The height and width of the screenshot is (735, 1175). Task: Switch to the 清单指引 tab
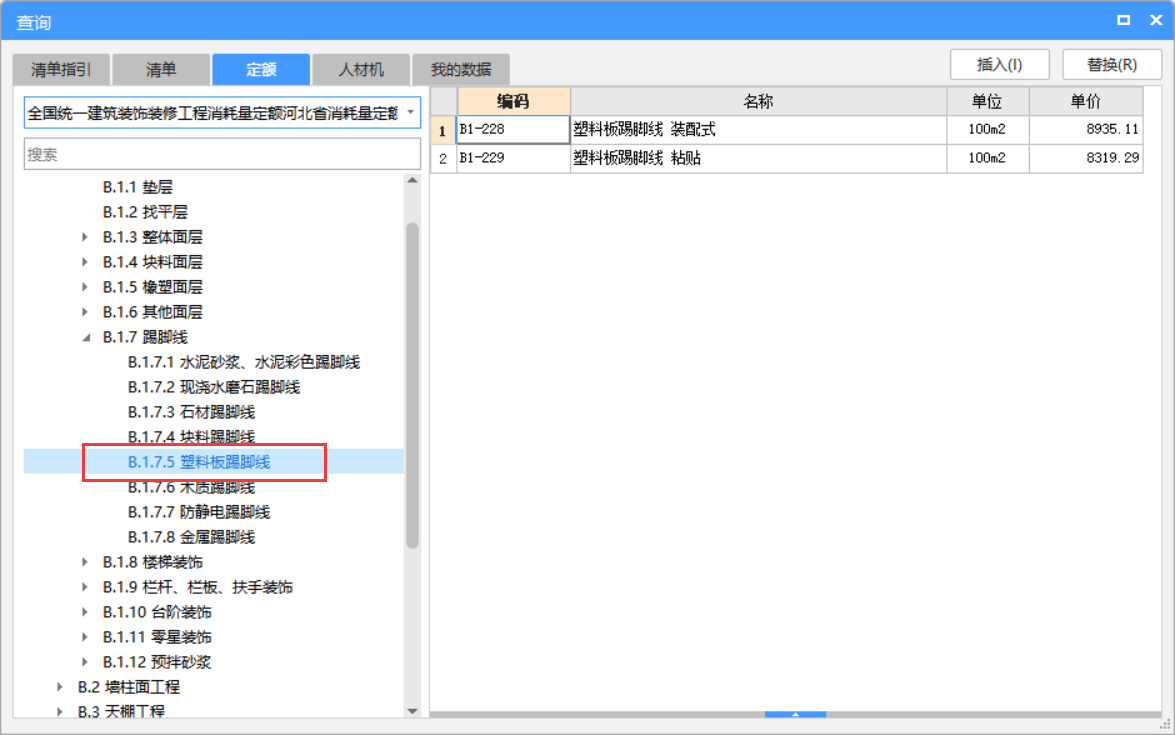(61, 69)
